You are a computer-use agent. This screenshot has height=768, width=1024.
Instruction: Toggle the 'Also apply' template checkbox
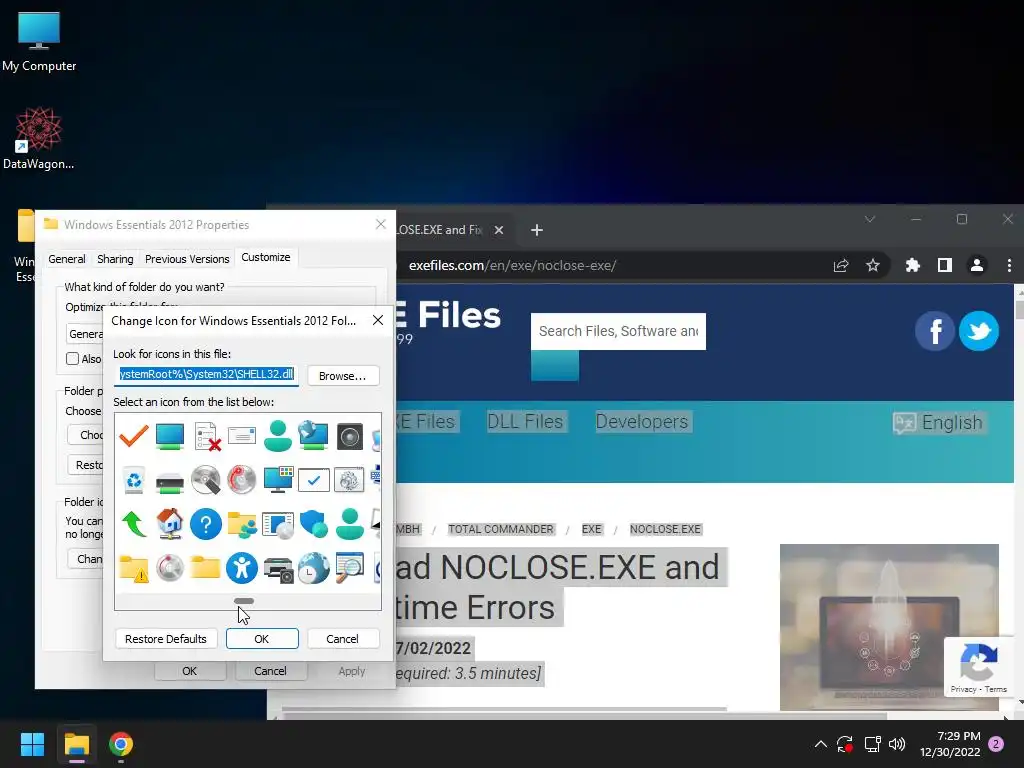[72, 359]
